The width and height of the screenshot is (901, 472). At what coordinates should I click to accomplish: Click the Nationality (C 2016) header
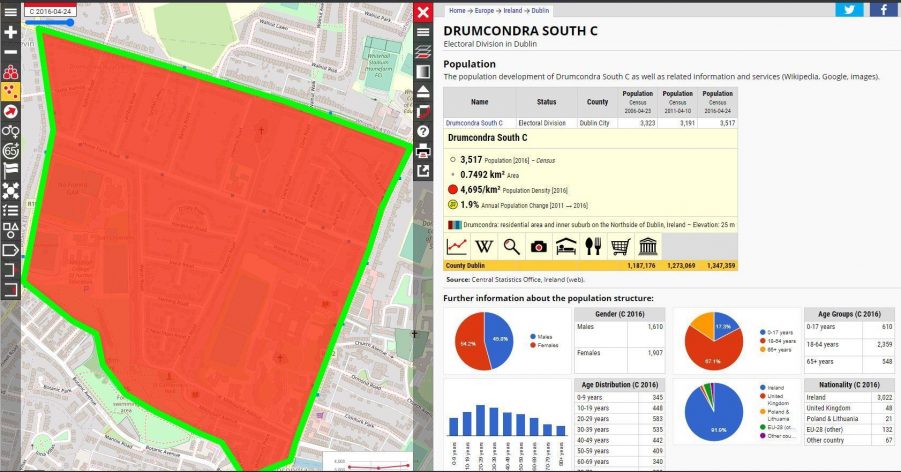[849, 385]
